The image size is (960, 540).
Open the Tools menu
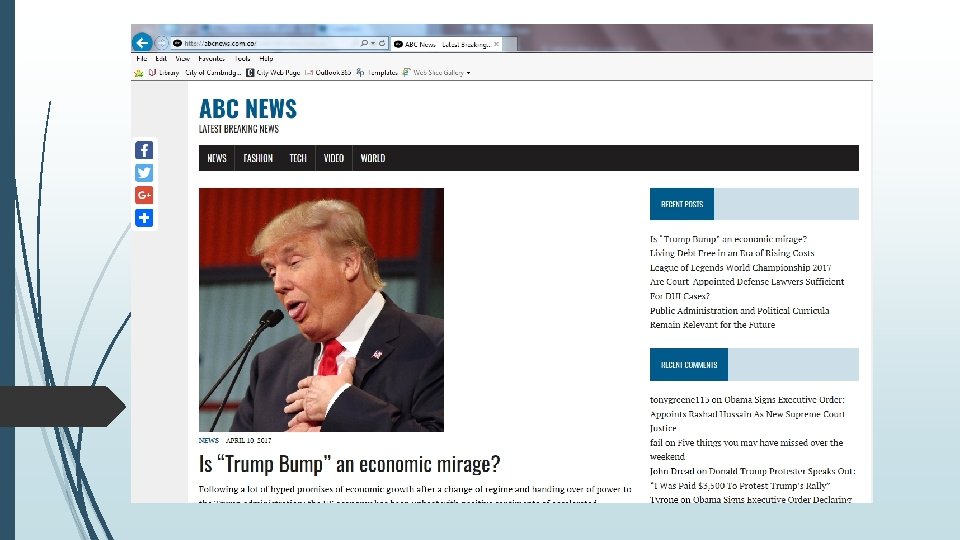click(x=242, y=59)
